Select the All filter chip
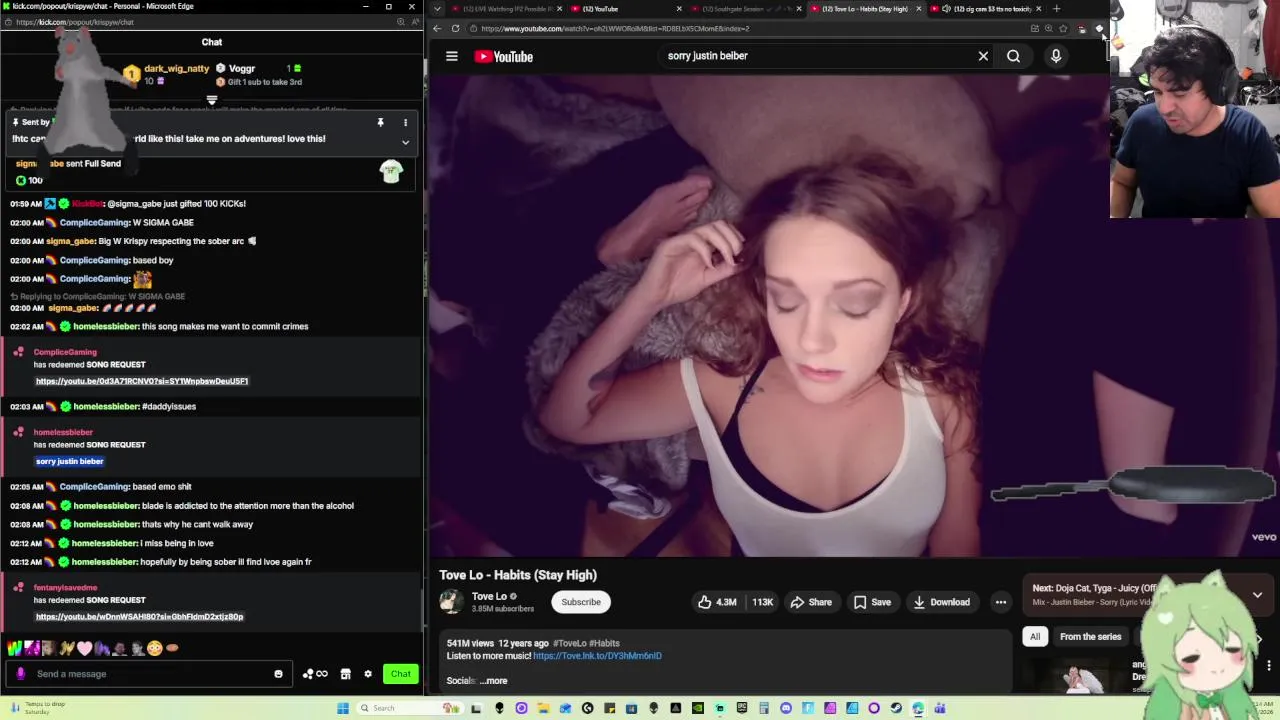The height and width of the screenshot is (720, 1280). (1035, 637)
